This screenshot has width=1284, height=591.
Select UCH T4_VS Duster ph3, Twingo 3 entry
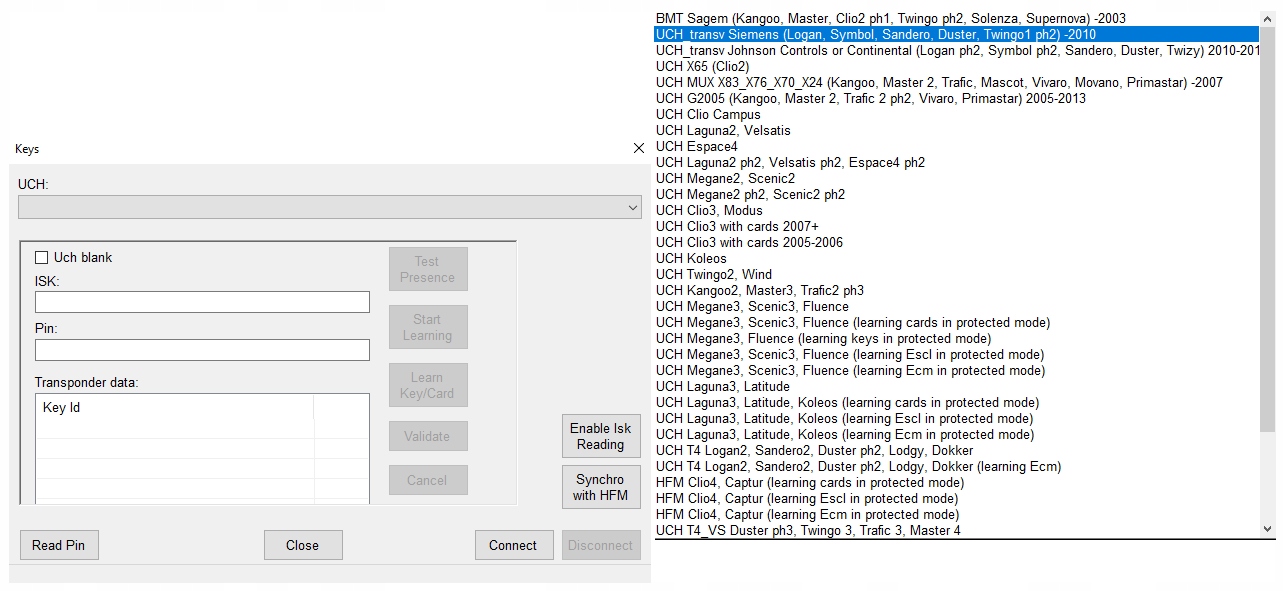[957, 530]
